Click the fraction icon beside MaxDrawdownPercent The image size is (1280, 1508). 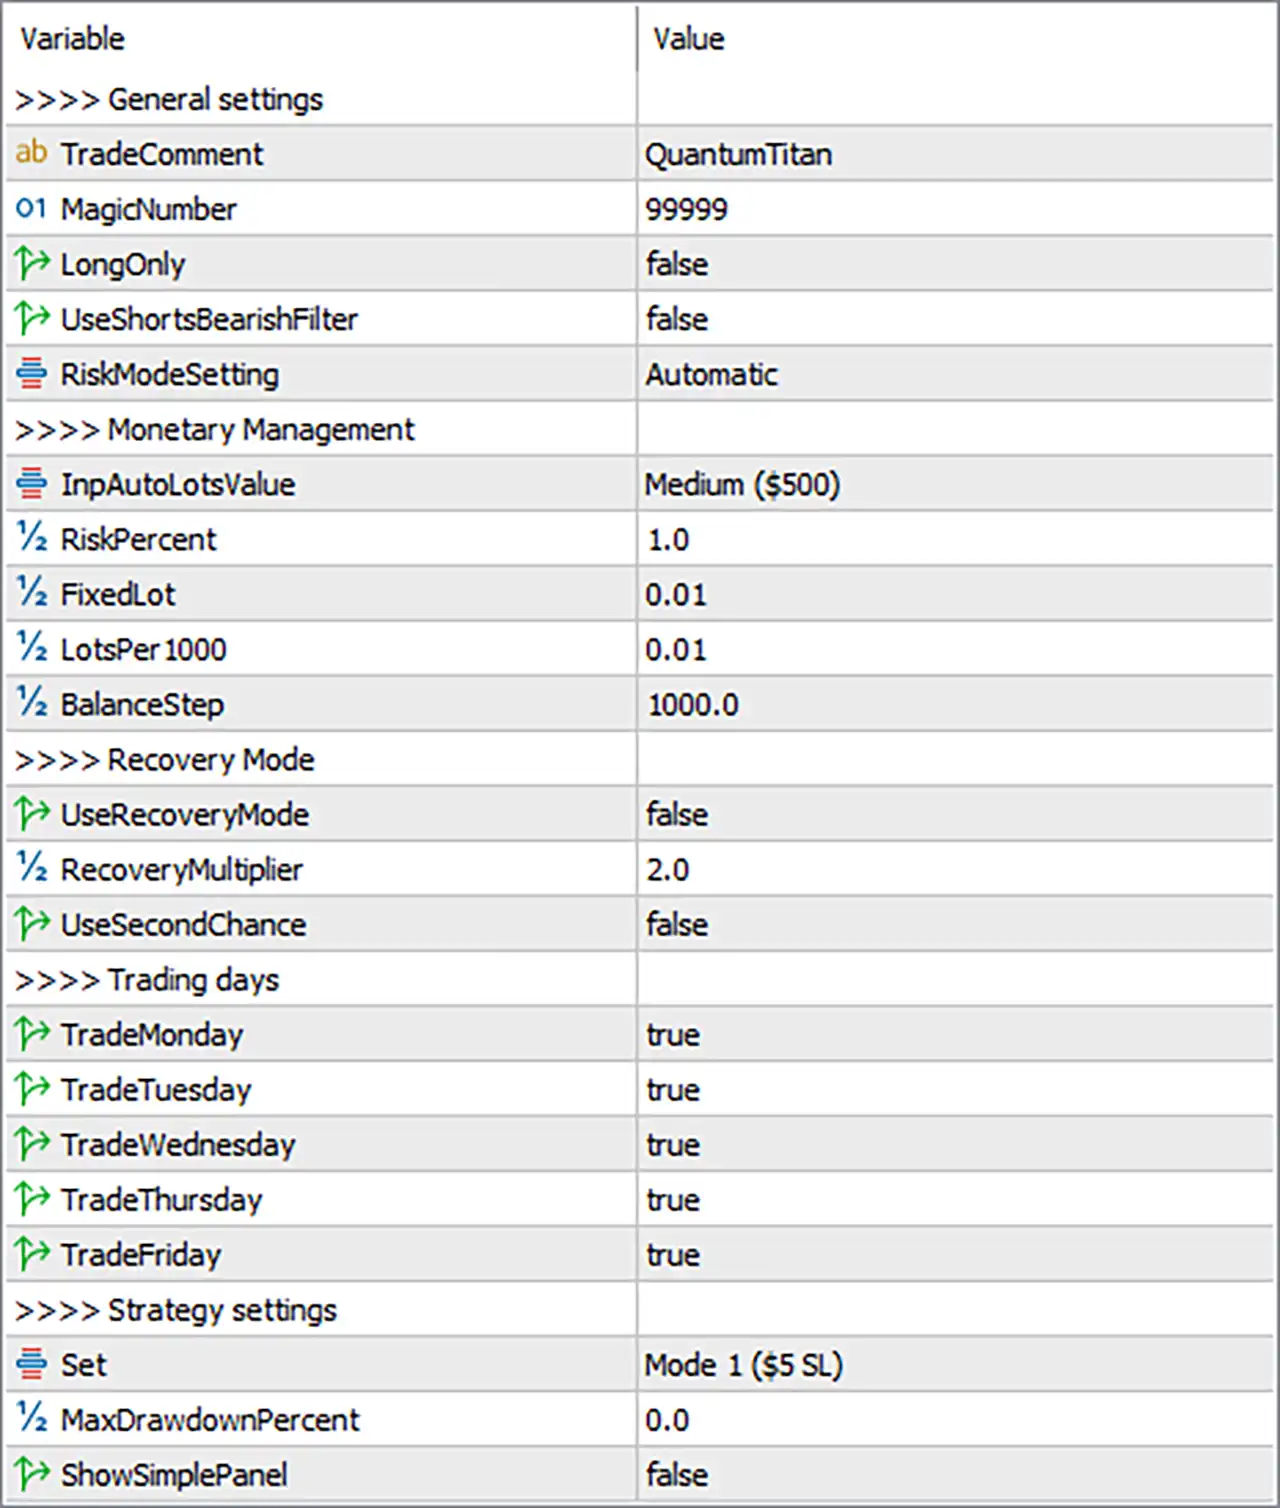[31, 1418]
